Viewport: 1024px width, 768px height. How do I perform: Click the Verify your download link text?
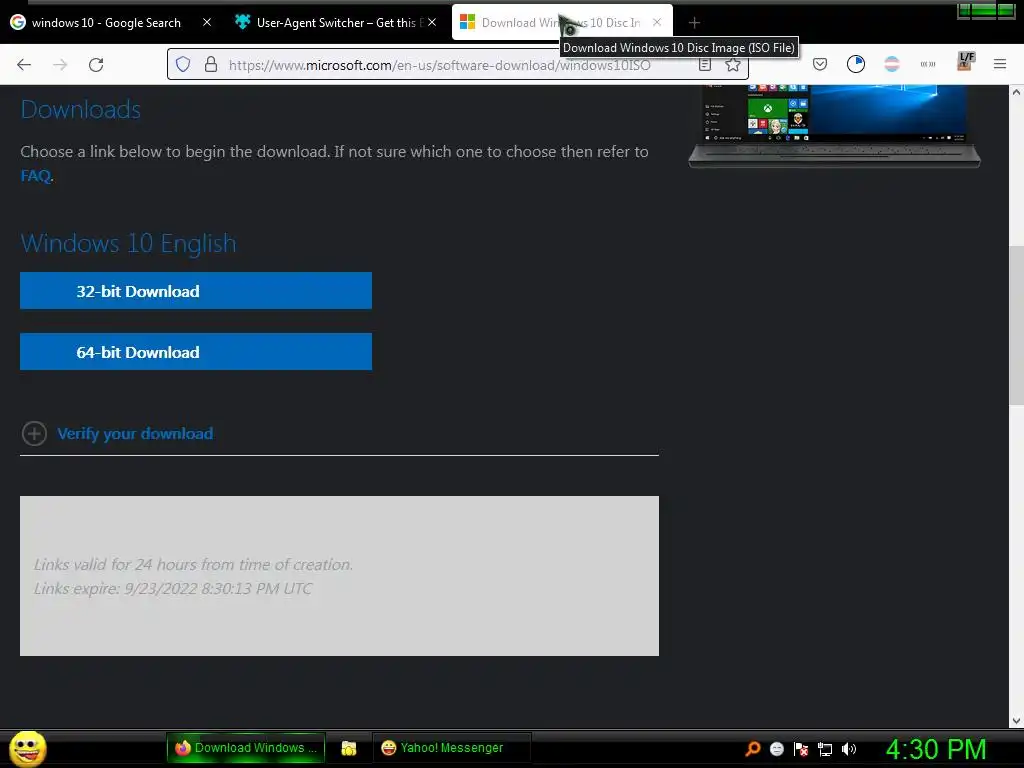click(135, 434)
